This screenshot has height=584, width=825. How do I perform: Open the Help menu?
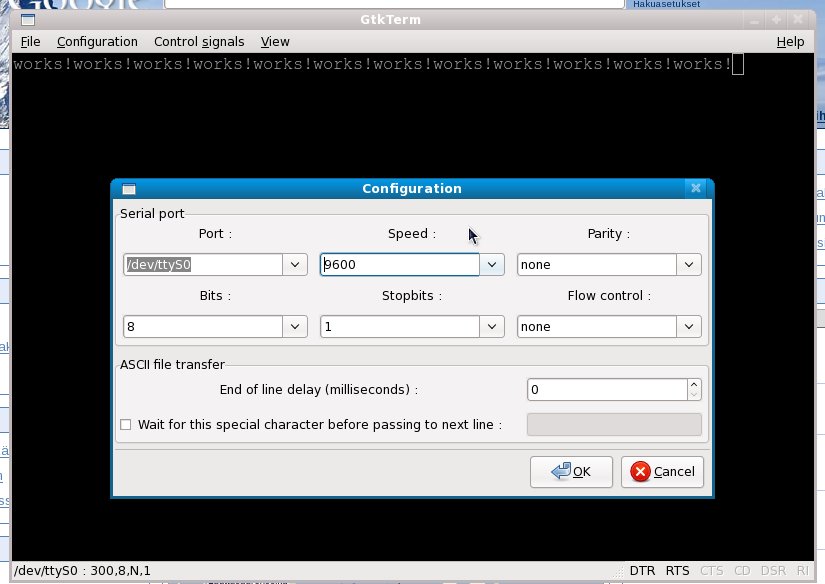(x=790, y=42)
